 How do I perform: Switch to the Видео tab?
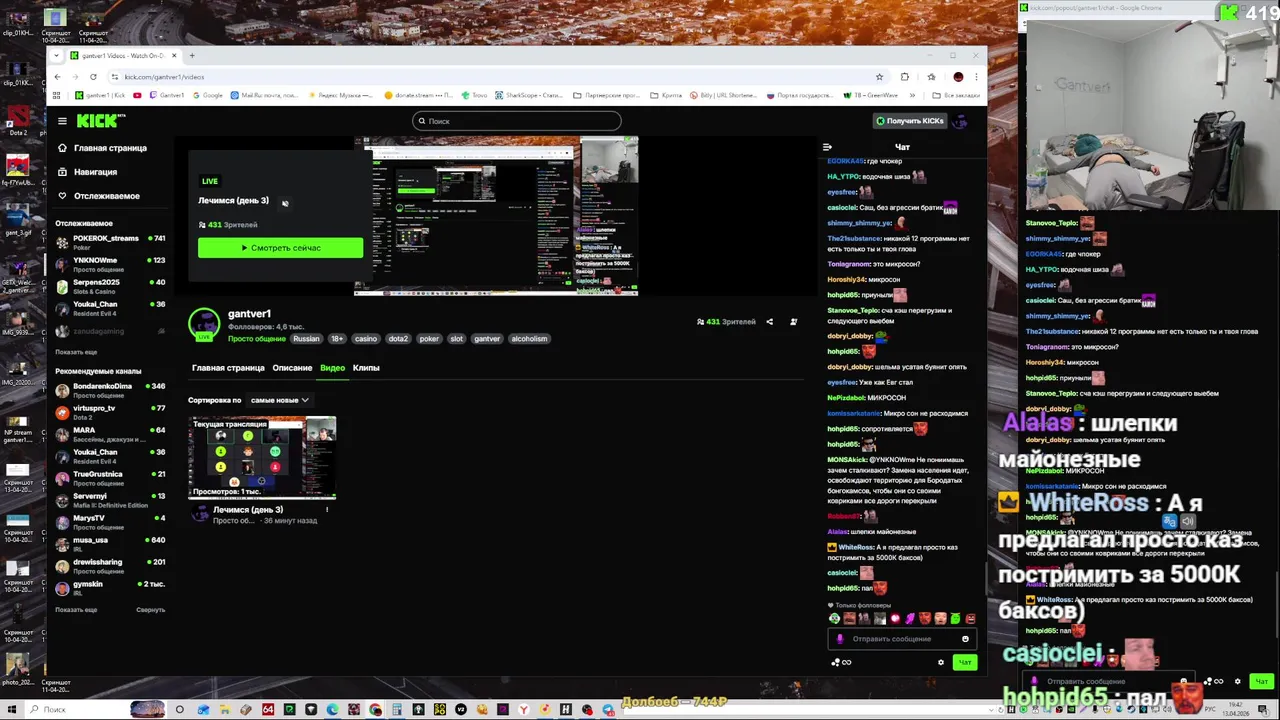click(x=332, y=368)
